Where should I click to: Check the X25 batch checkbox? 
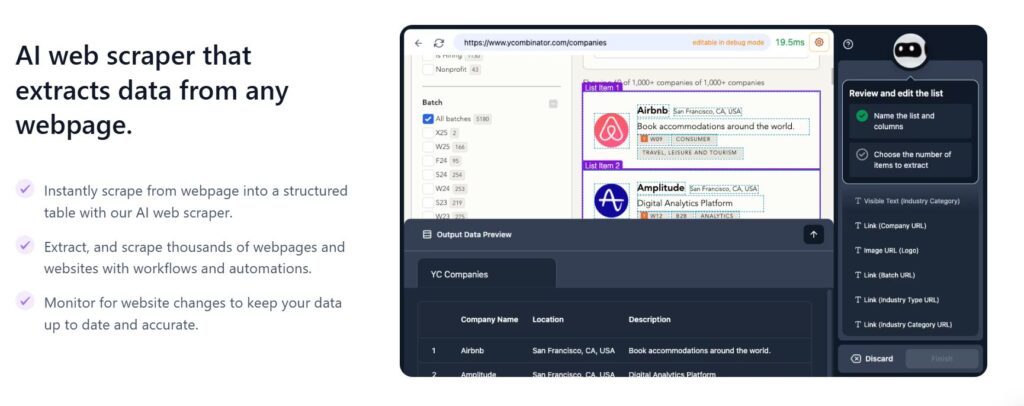point(428,132)
